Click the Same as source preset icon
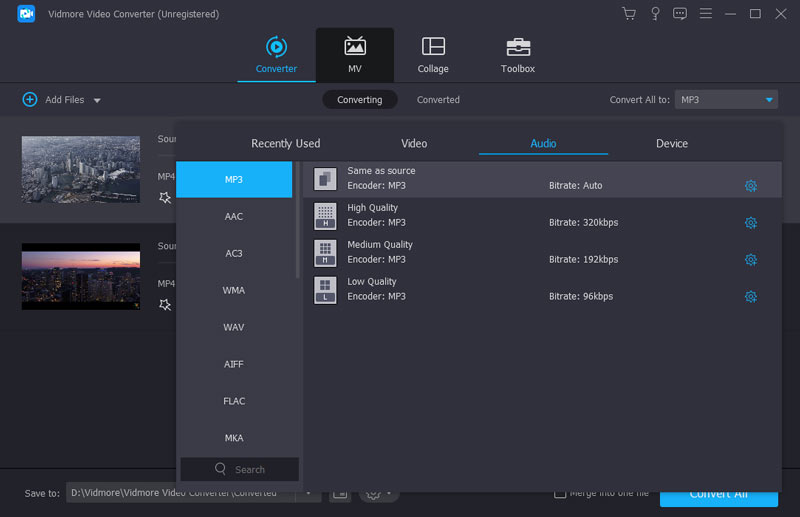 pyautogui.click(x=325, y=179)
